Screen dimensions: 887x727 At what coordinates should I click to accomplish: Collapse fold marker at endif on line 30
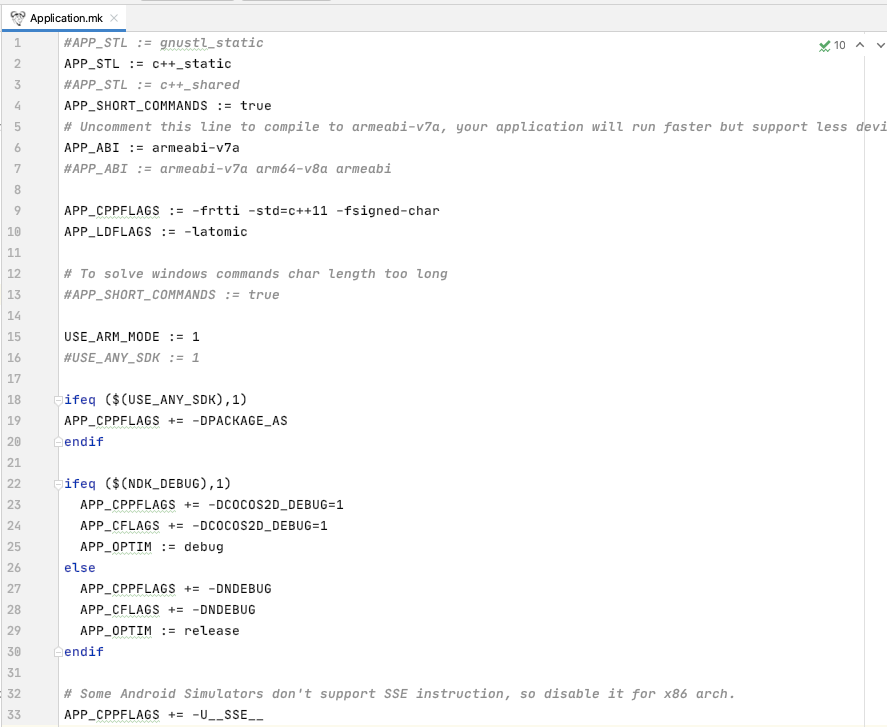tap(58, 652)
